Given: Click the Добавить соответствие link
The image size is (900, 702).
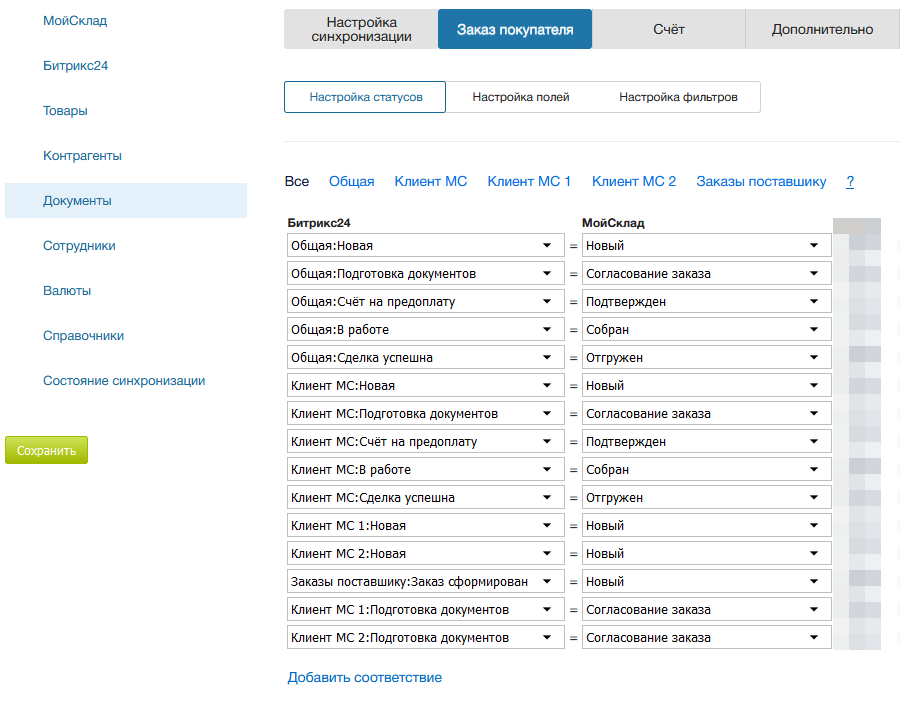Looking at the screenshot, I should tap(364, 677).
